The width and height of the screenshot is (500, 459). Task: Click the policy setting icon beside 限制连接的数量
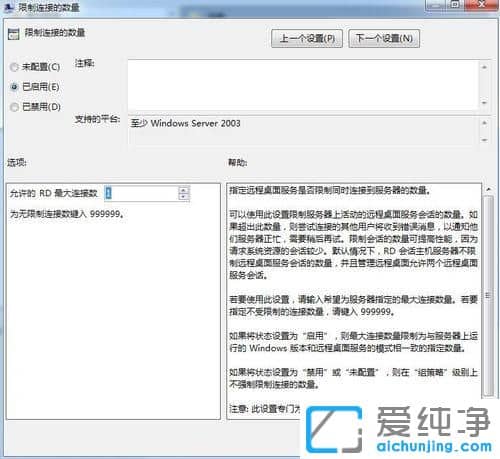[14, 34]
